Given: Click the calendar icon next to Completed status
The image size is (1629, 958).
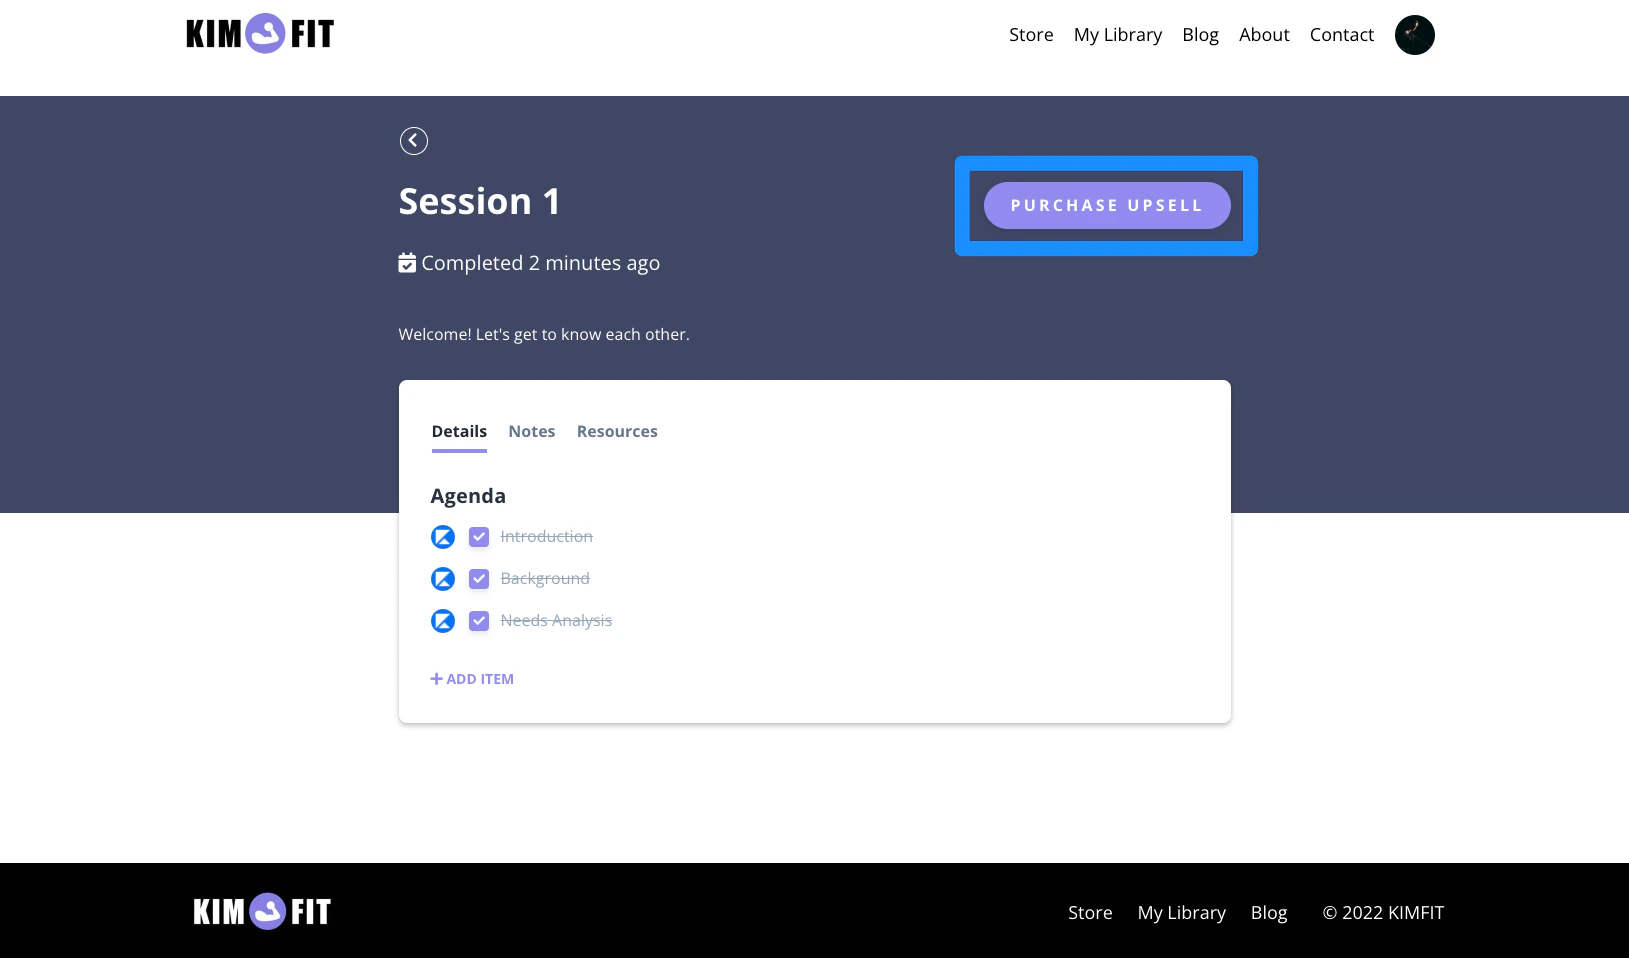Looking at the screenshot, I should [406, 262].
